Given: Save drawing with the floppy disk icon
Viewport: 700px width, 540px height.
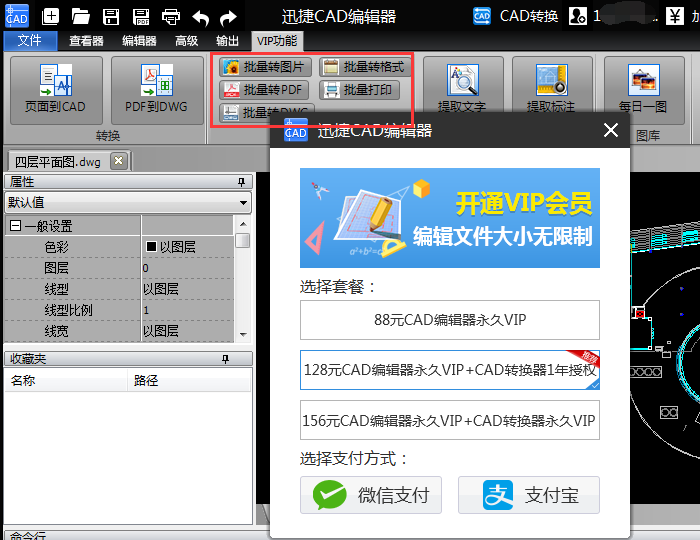Looking at the screenshot, I should [x=111, y=17].
